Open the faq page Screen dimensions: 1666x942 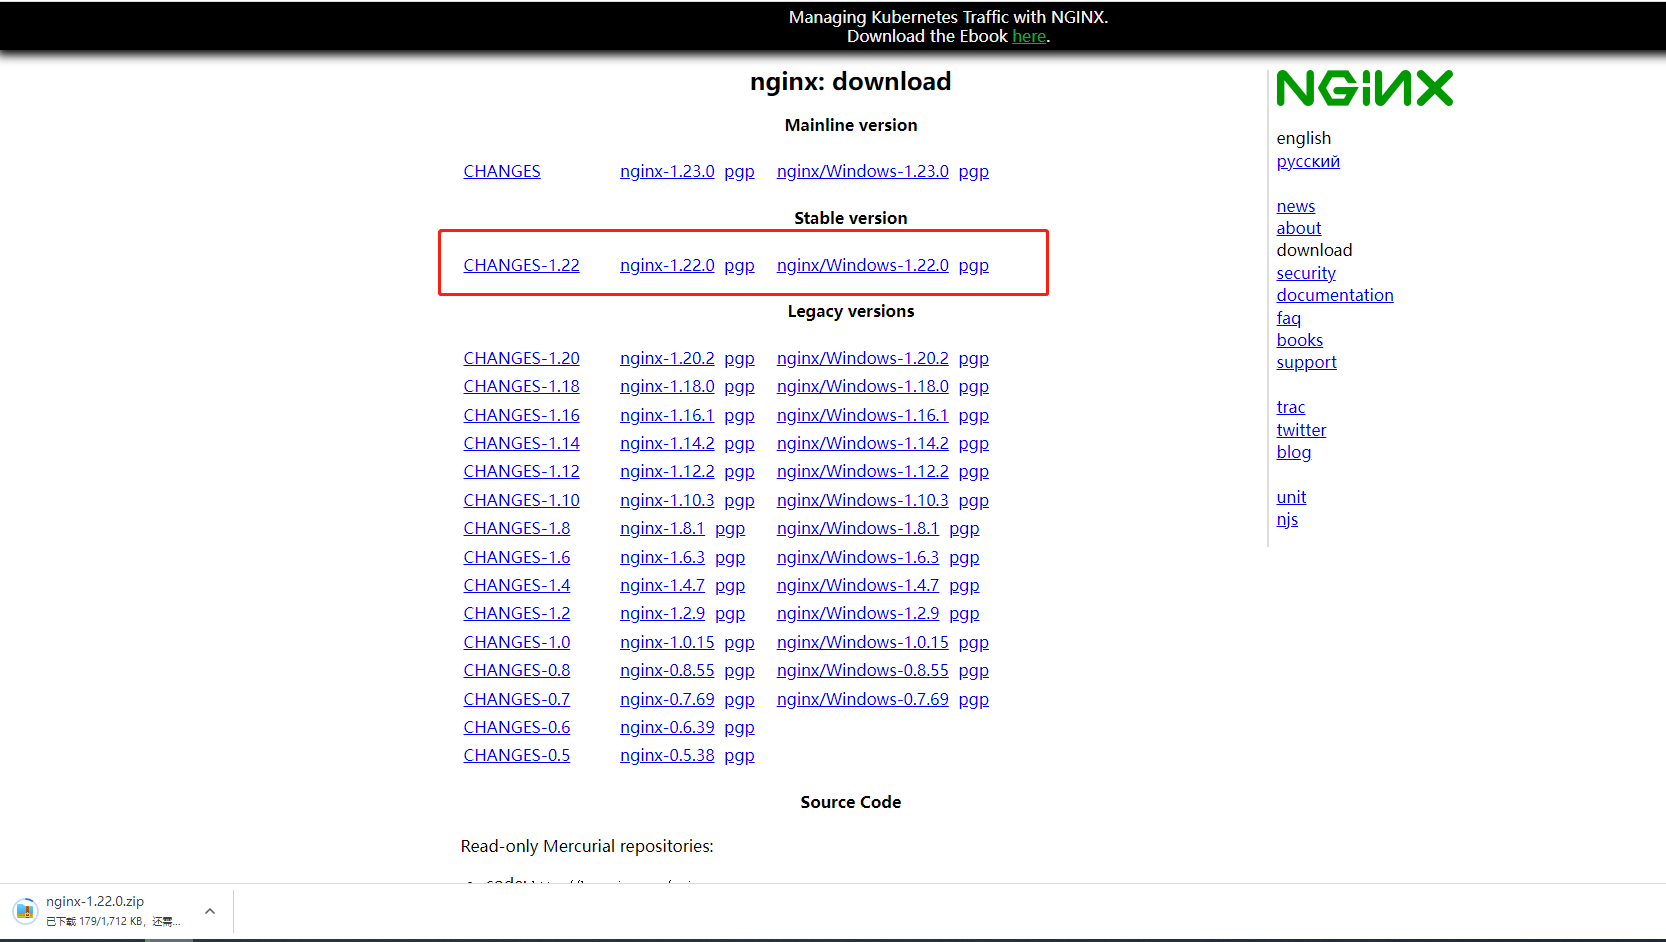coord(1289,318)
